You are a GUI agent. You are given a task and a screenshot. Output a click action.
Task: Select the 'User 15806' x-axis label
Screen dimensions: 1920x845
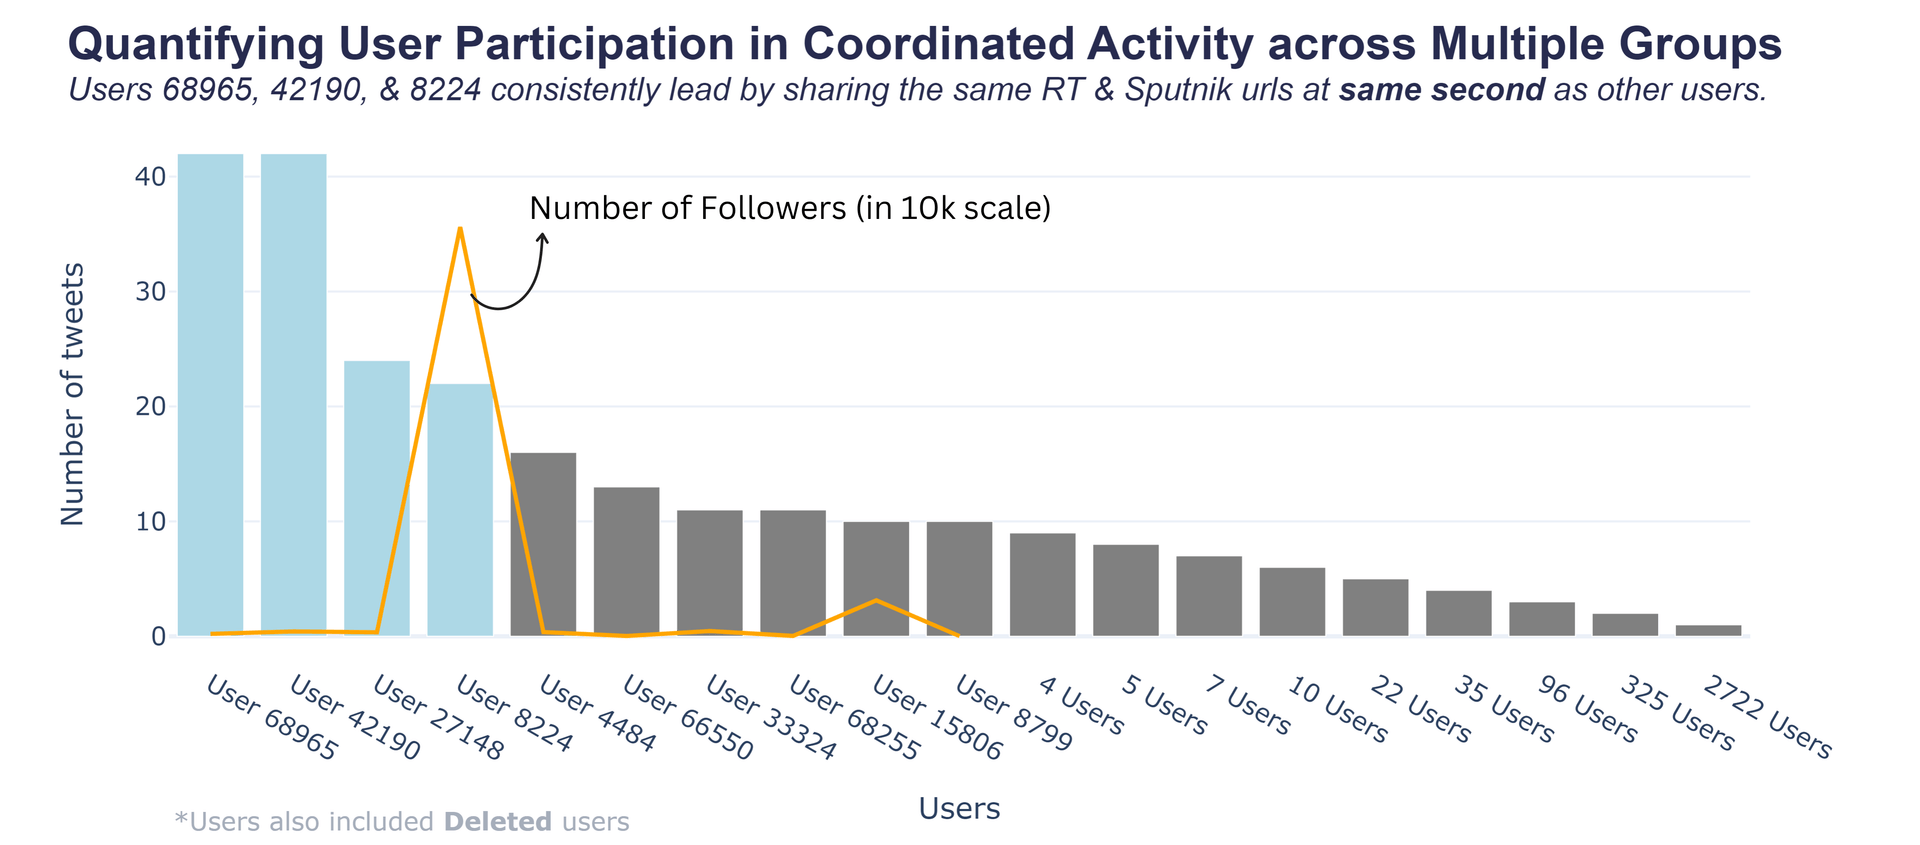(936, 718)
